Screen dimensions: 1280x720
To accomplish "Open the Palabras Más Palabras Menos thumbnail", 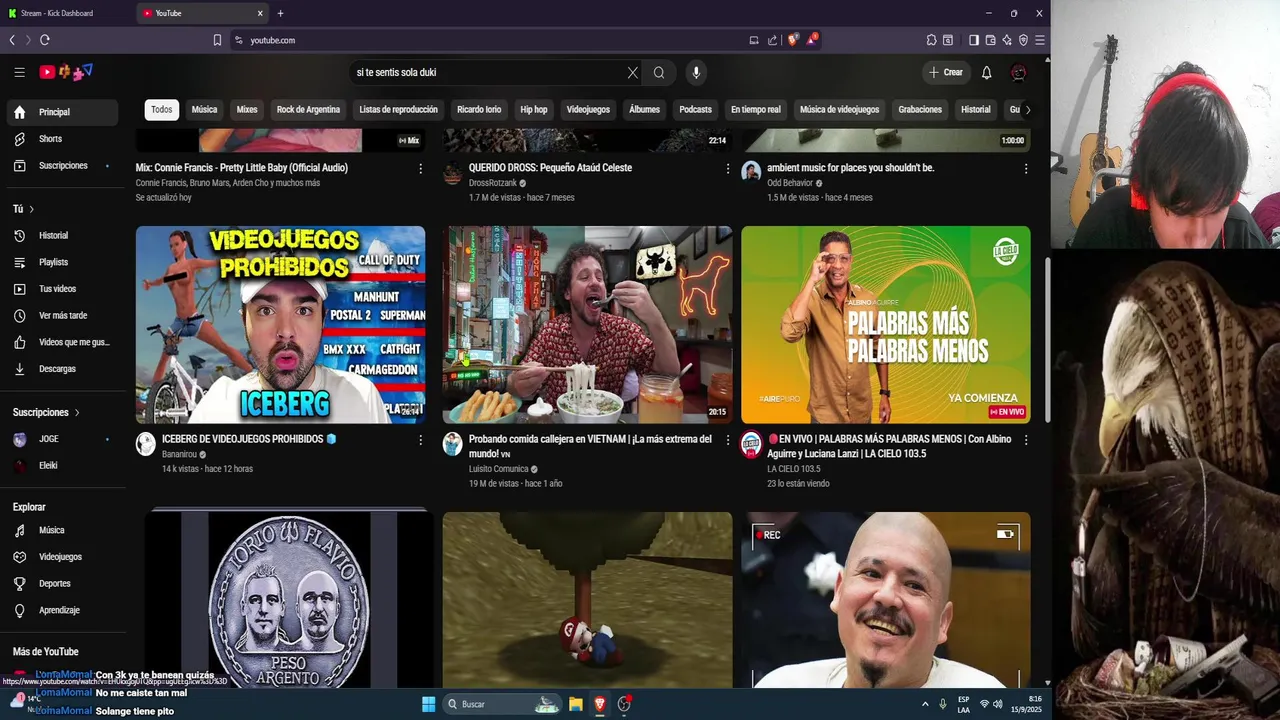I will tap(885, 324).
